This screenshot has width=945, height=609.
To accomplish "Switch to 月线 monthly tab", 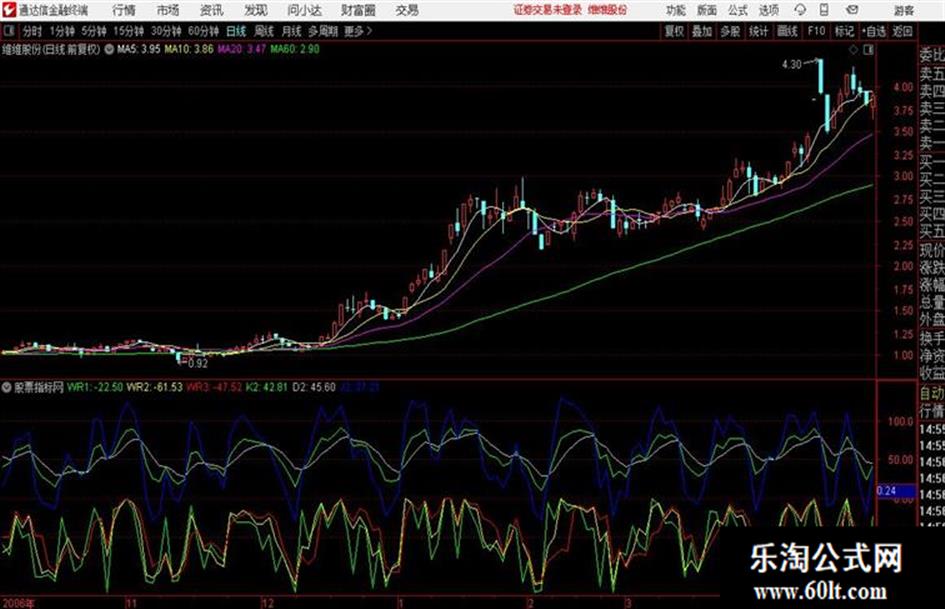I will (x=291, y=31).
